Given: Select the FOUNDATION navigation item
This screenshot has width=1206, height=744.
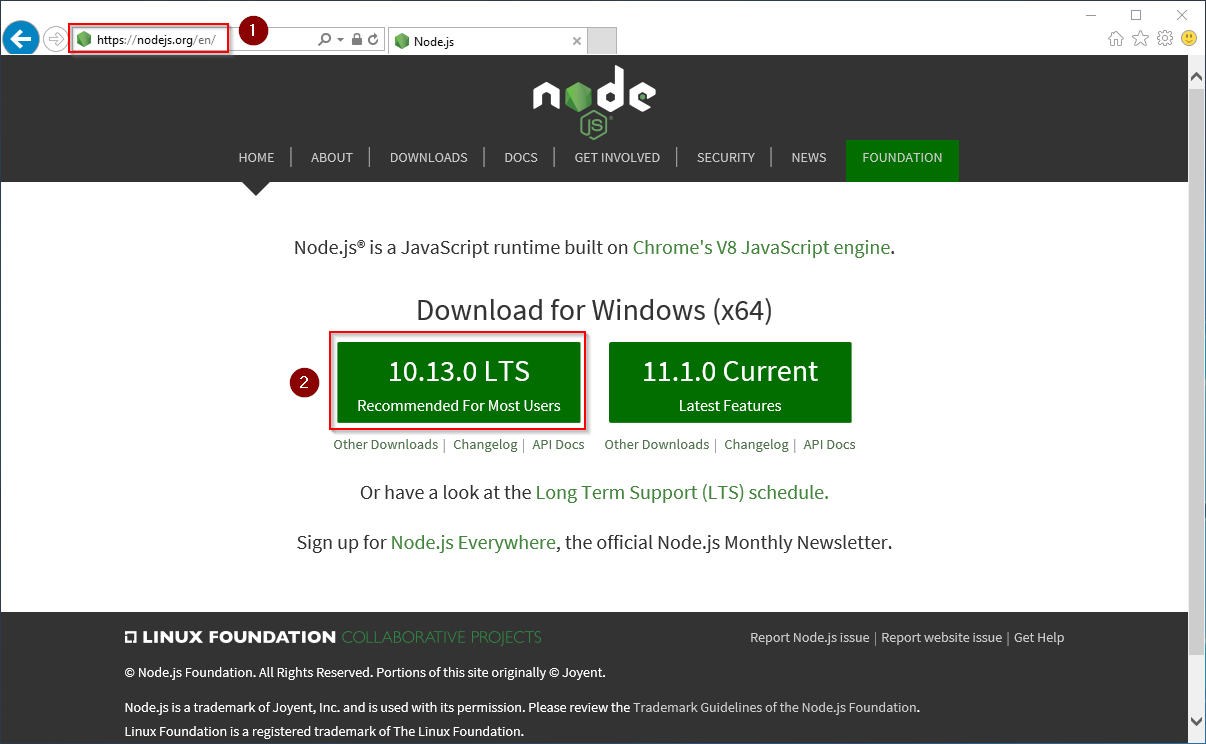Looking at the screenshot, I should click(x=902, y=158).
